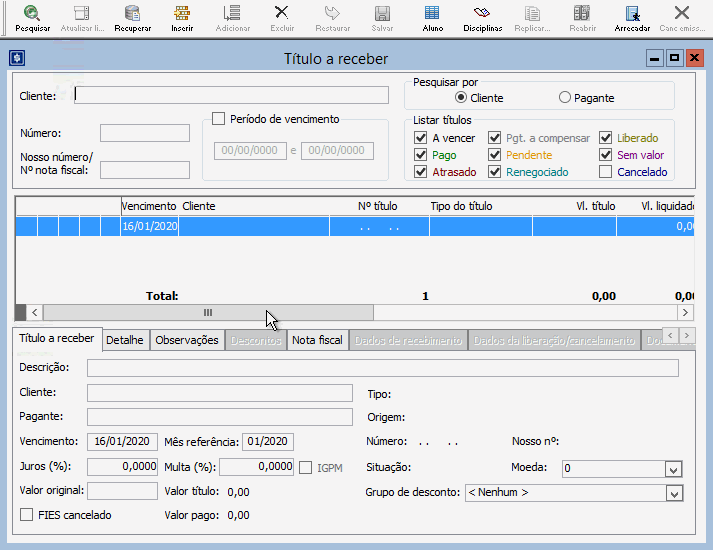Check the Cancelado filter checkbox

[606, 172]
